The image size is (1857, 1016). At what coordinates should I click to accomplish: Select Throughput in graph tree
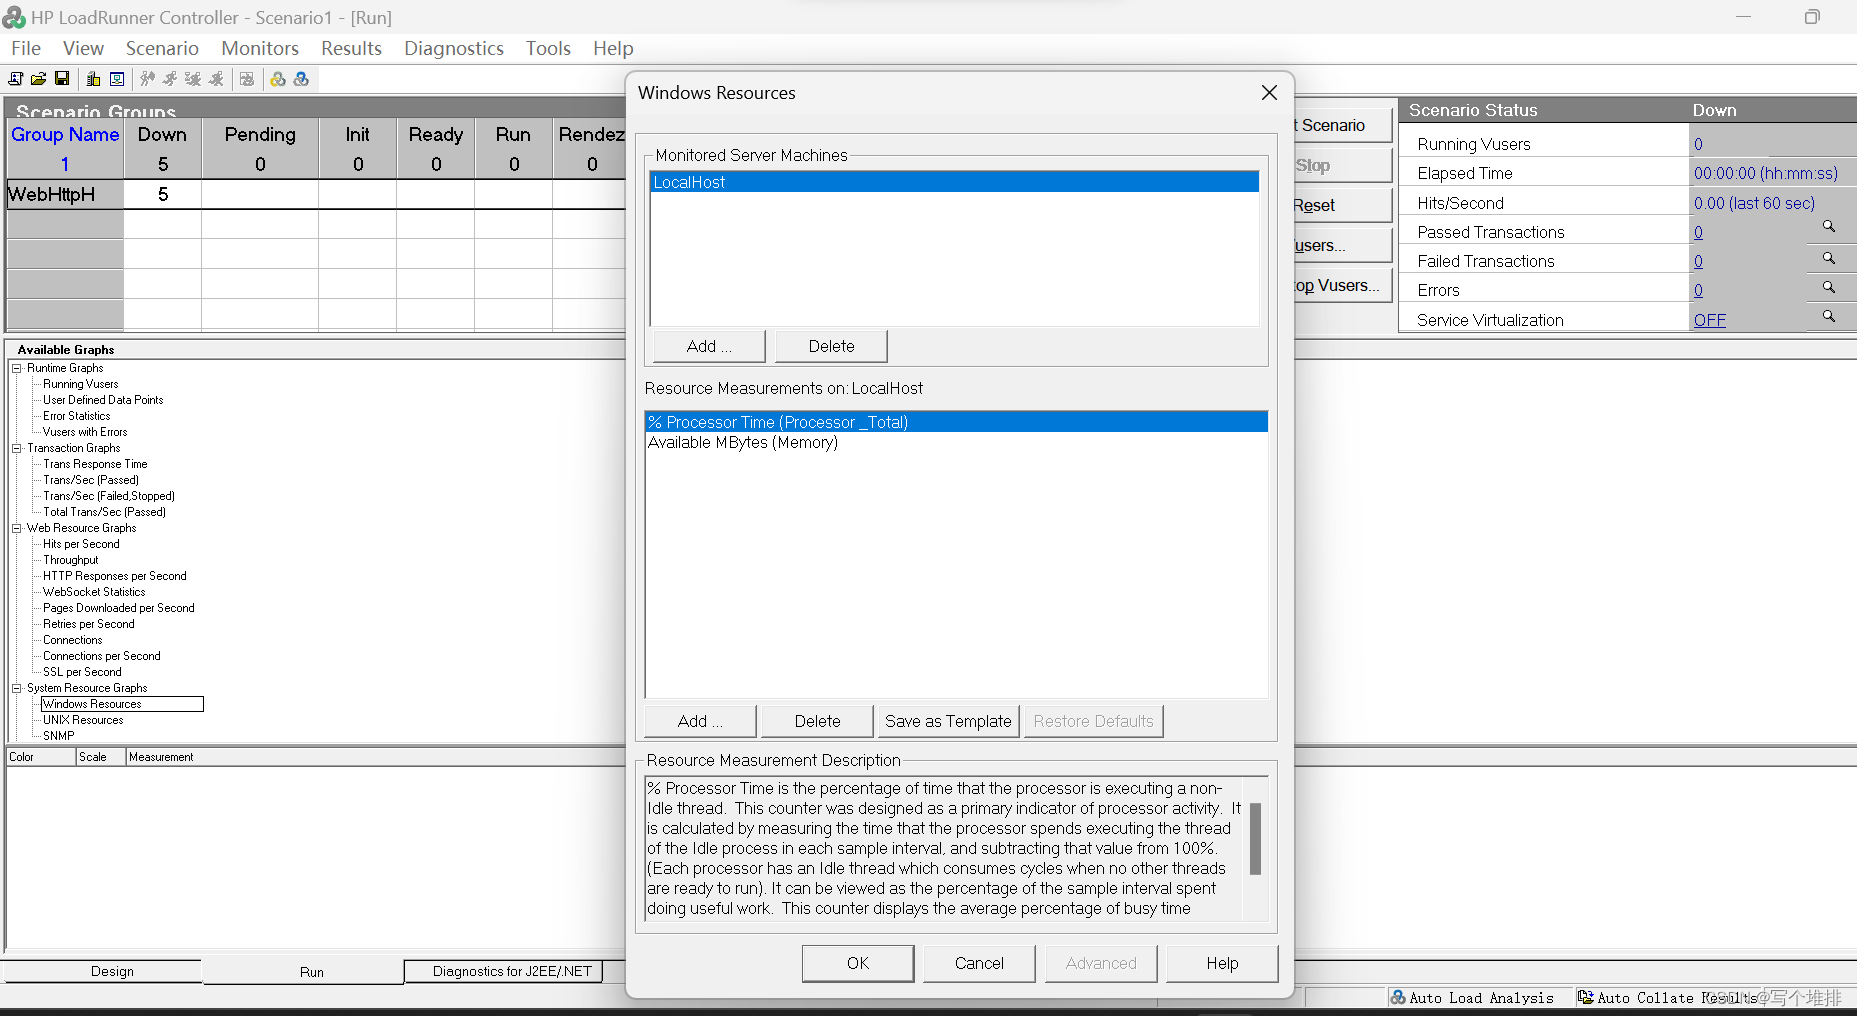[x=70, y=560]
